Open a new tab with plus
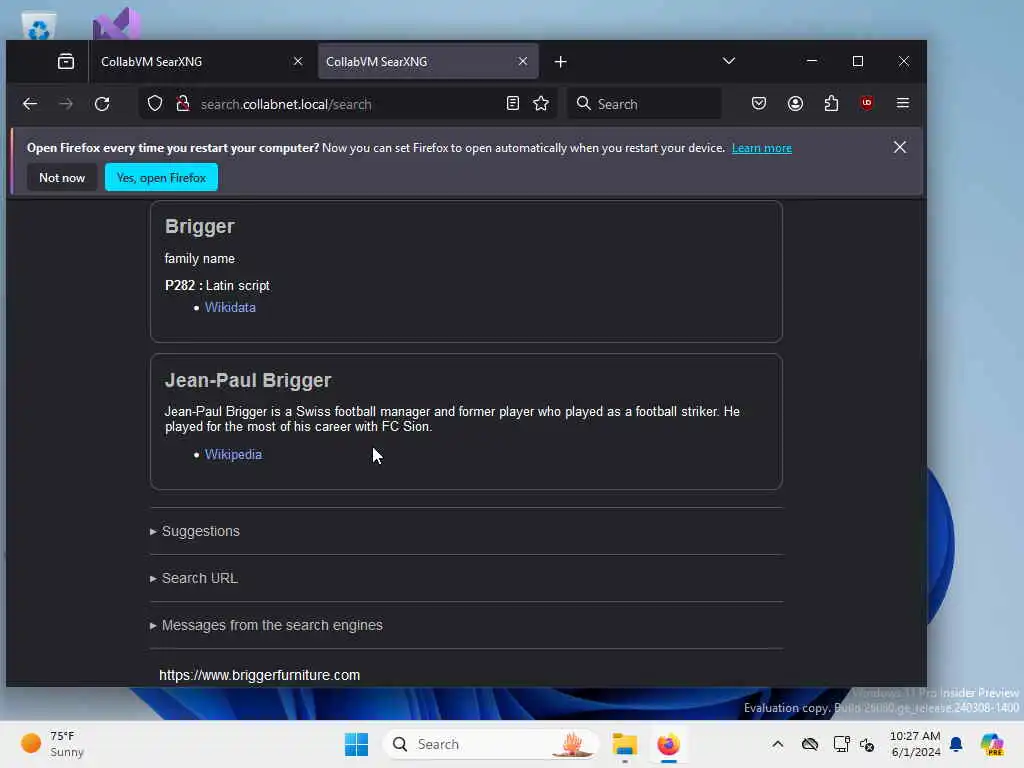The image size is (1024, 768). [x=560, y=61]
